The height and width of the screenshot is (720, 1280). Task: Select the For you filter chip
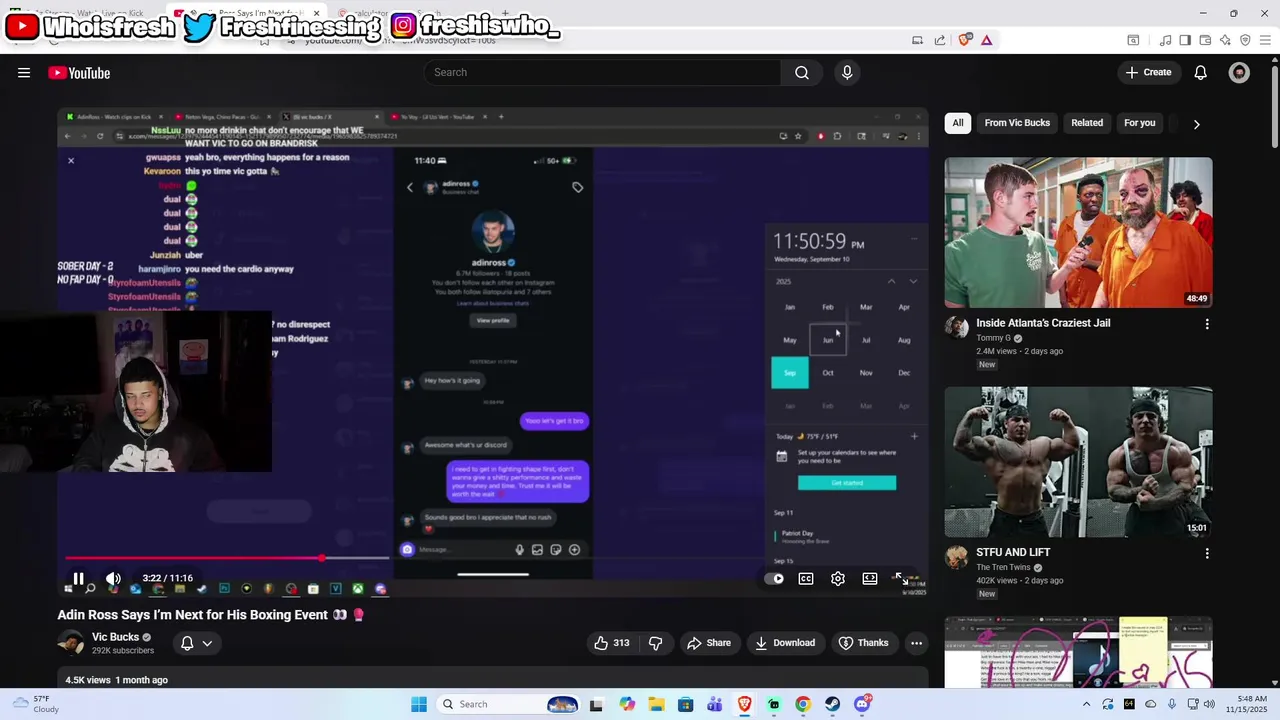point(1140,123)
